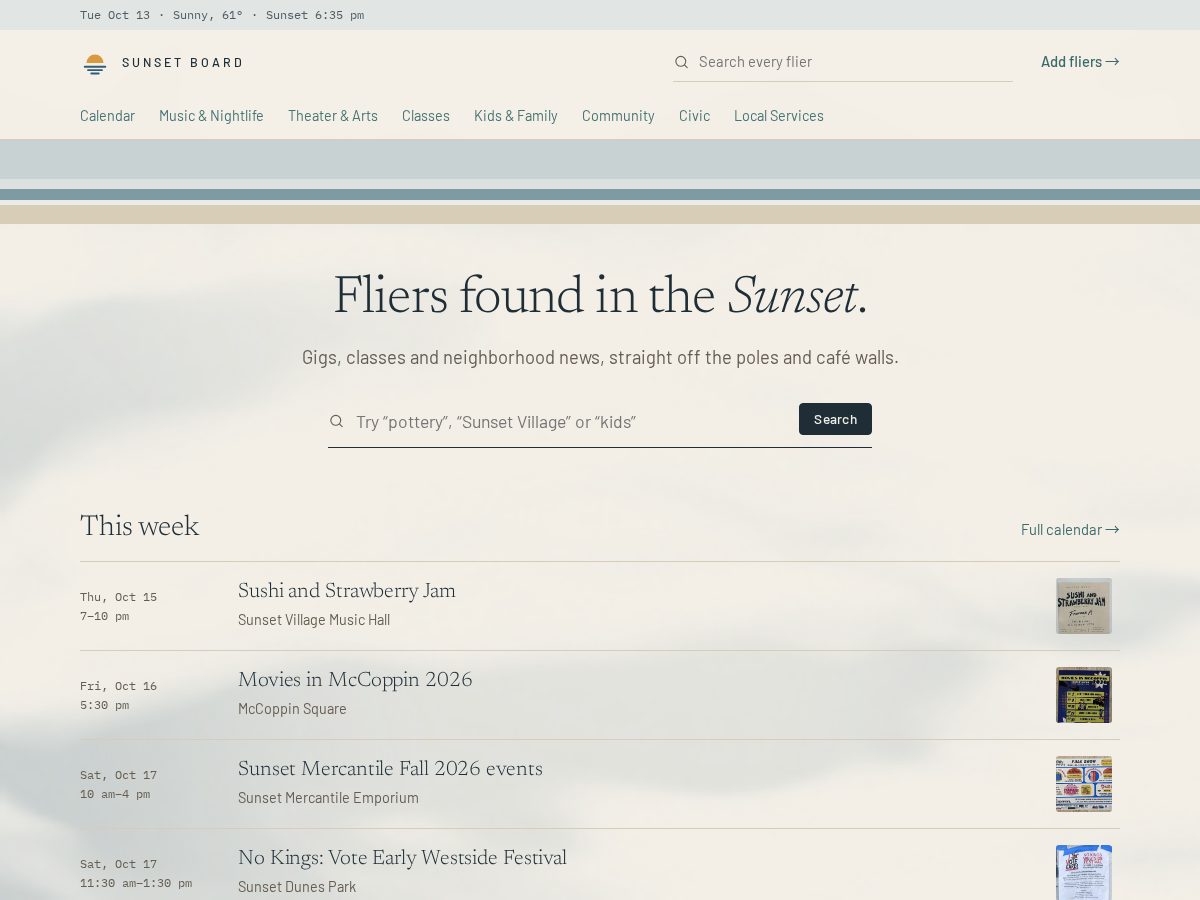Click the "Fri, Oct 16" date text

[118, 686]
